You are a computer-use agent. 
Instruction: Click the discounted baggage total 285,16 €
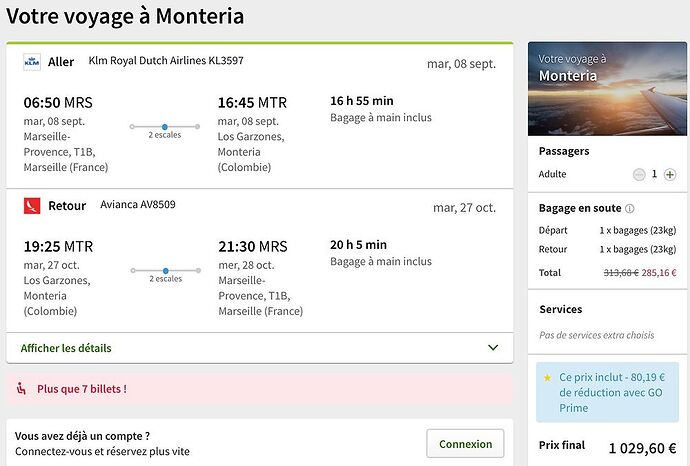pos(659,273)
